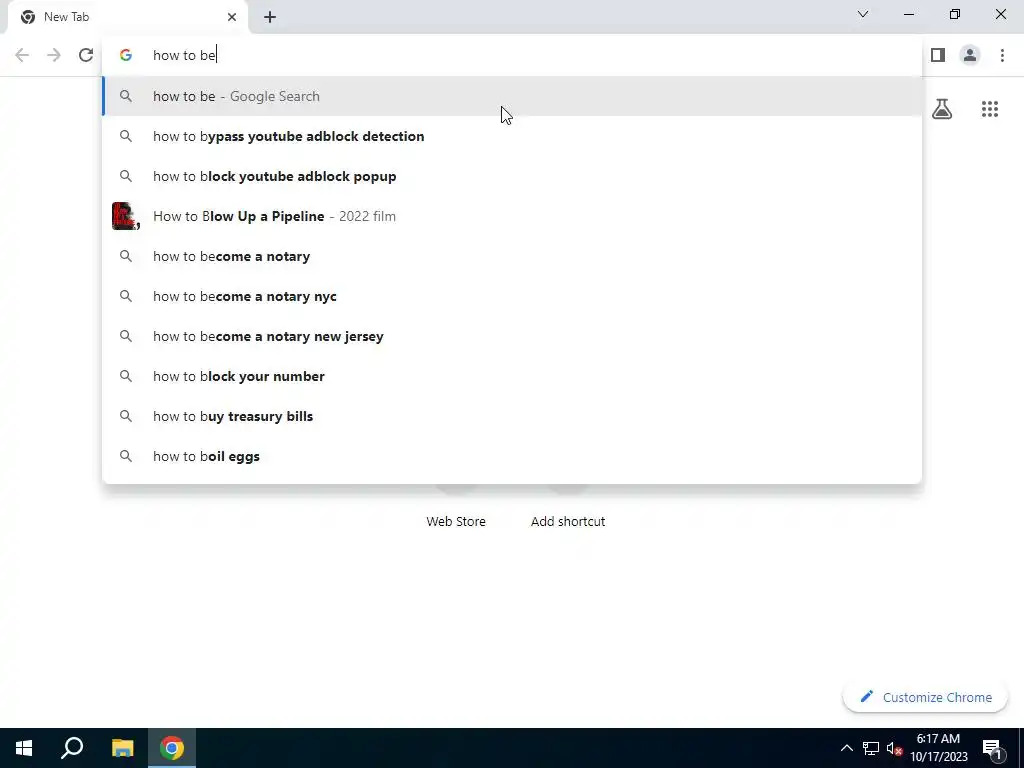1024x768 pixels.
Task: Open a new tab with plus button
Action: tap(270, 17)
